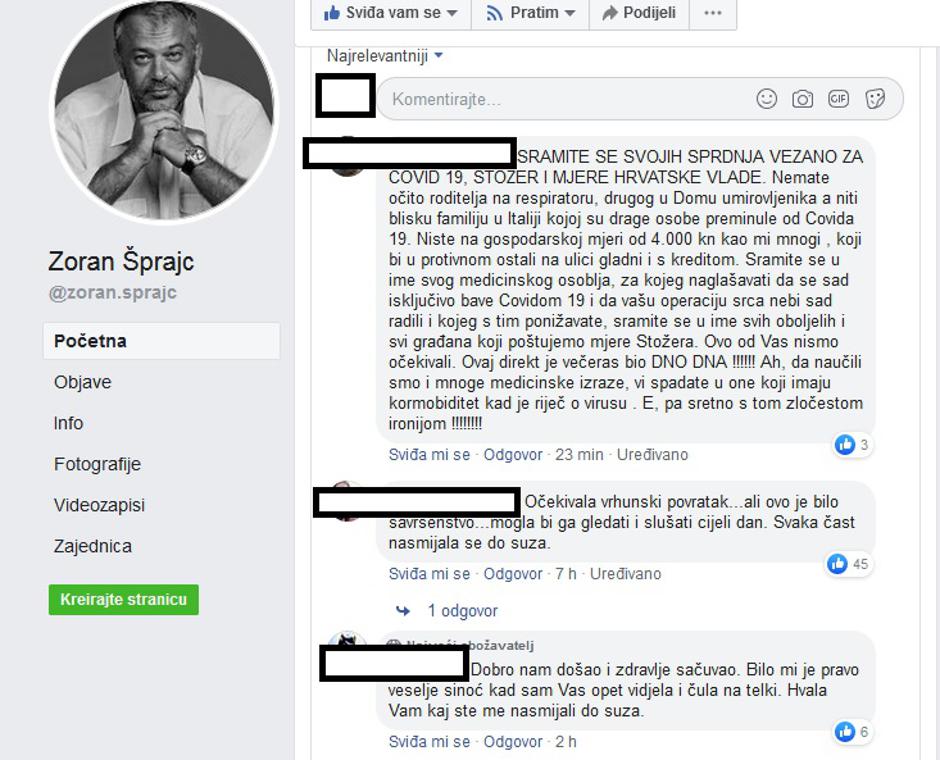Expand the Najrelevantniji sort dropdown
Image resolution: width=940 pixels, height=760 pixels.
click(385, 56)
